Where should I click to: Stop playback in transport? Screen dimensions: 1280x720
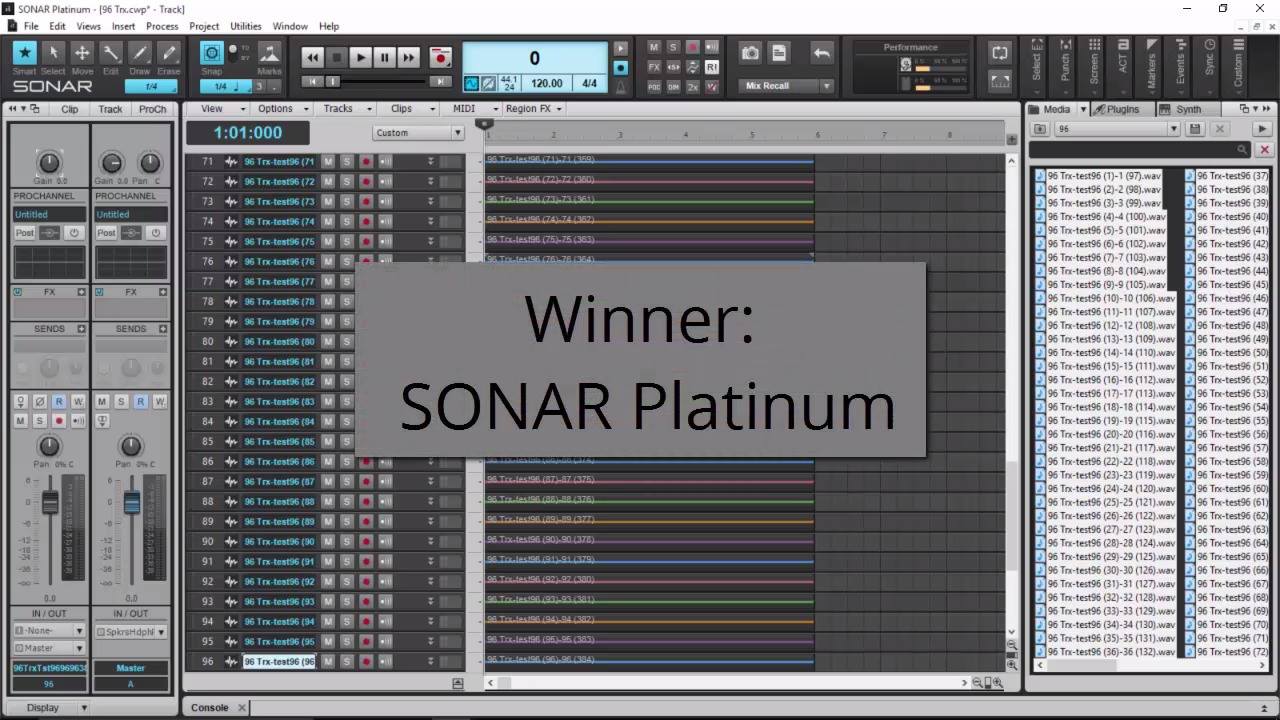(x=337, y=58)
